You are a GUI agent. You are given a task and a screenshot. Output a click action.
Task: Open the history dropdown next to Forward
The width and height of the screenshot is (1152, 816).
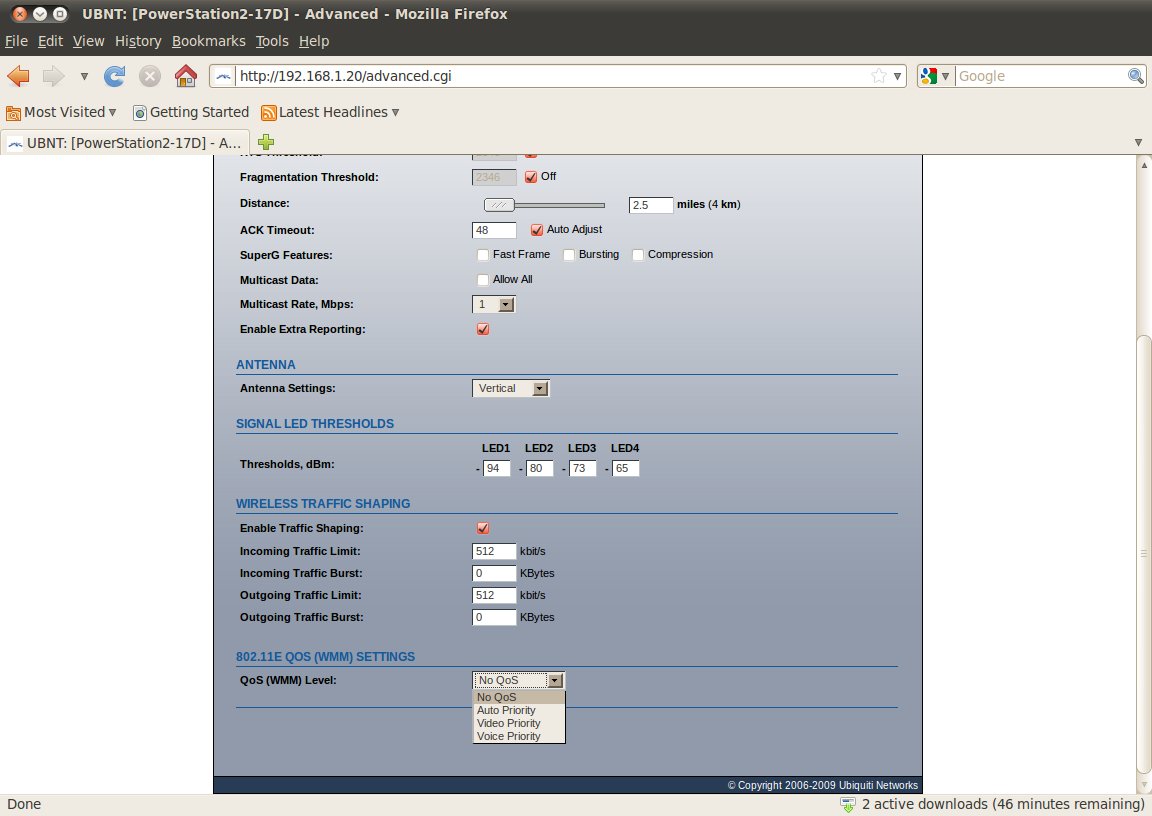(x=84, y=76)
